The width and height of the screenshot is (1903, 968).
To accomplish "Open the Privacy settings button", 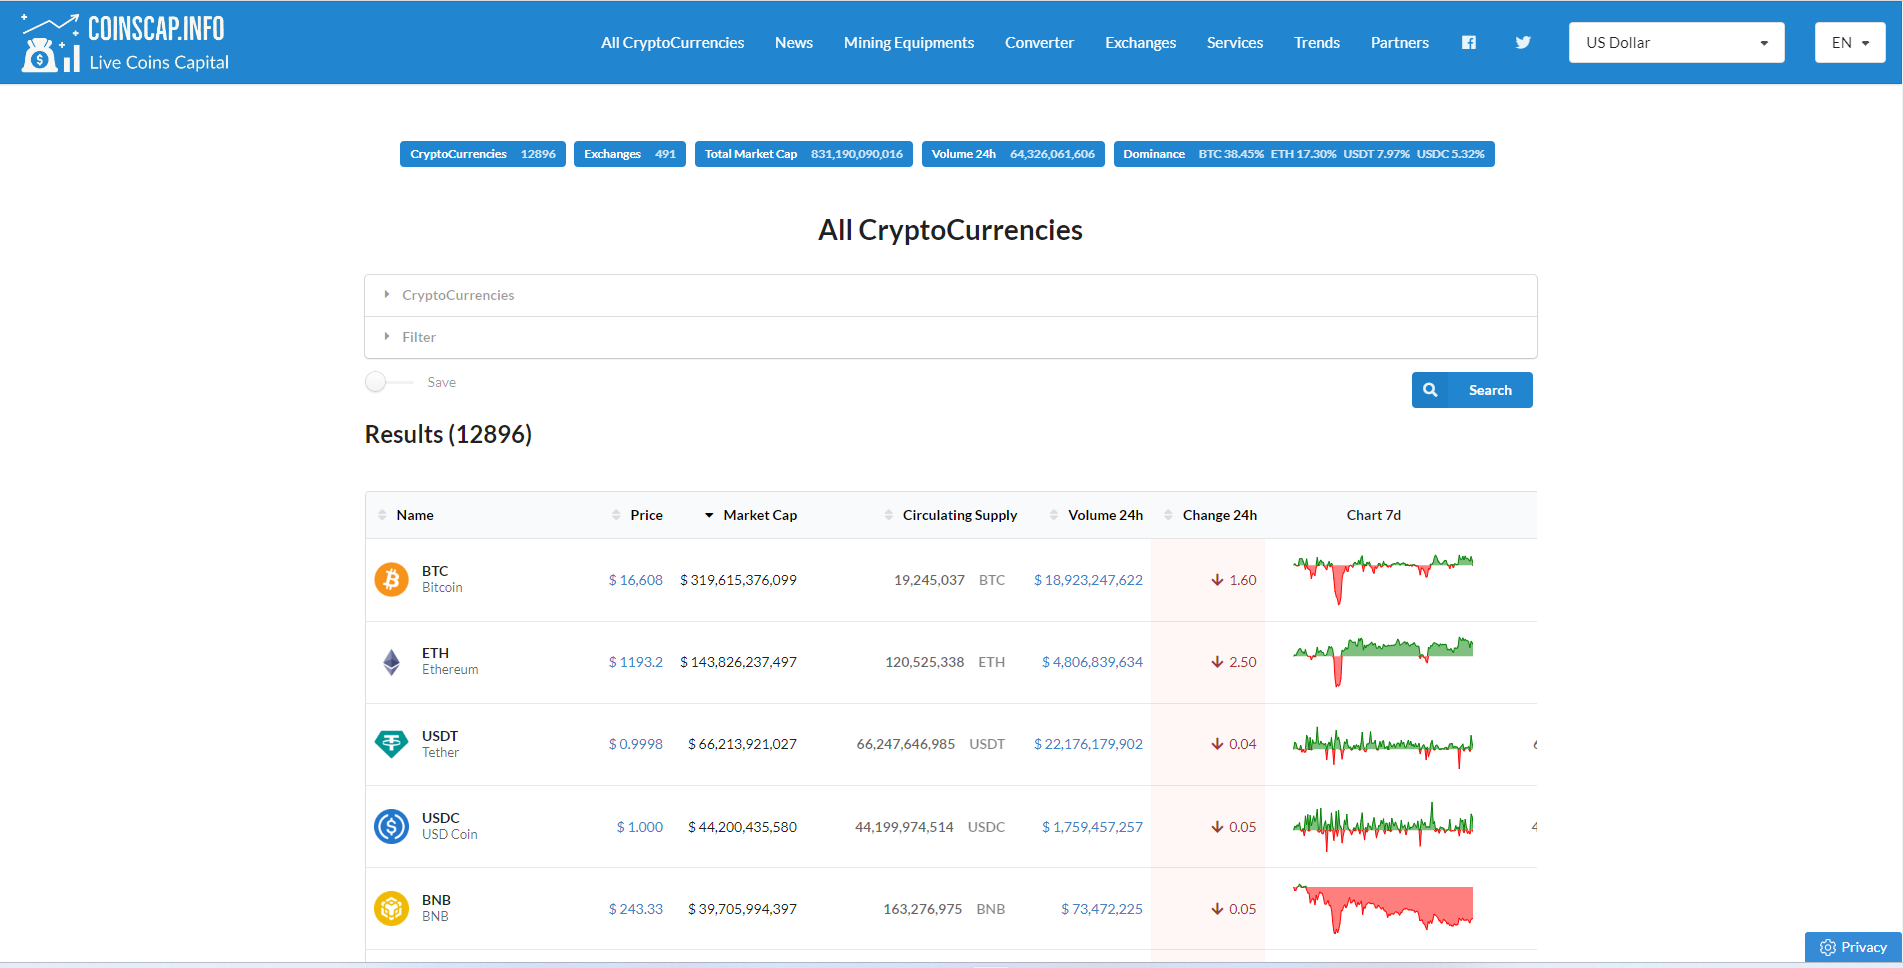I will [1852, 947].
